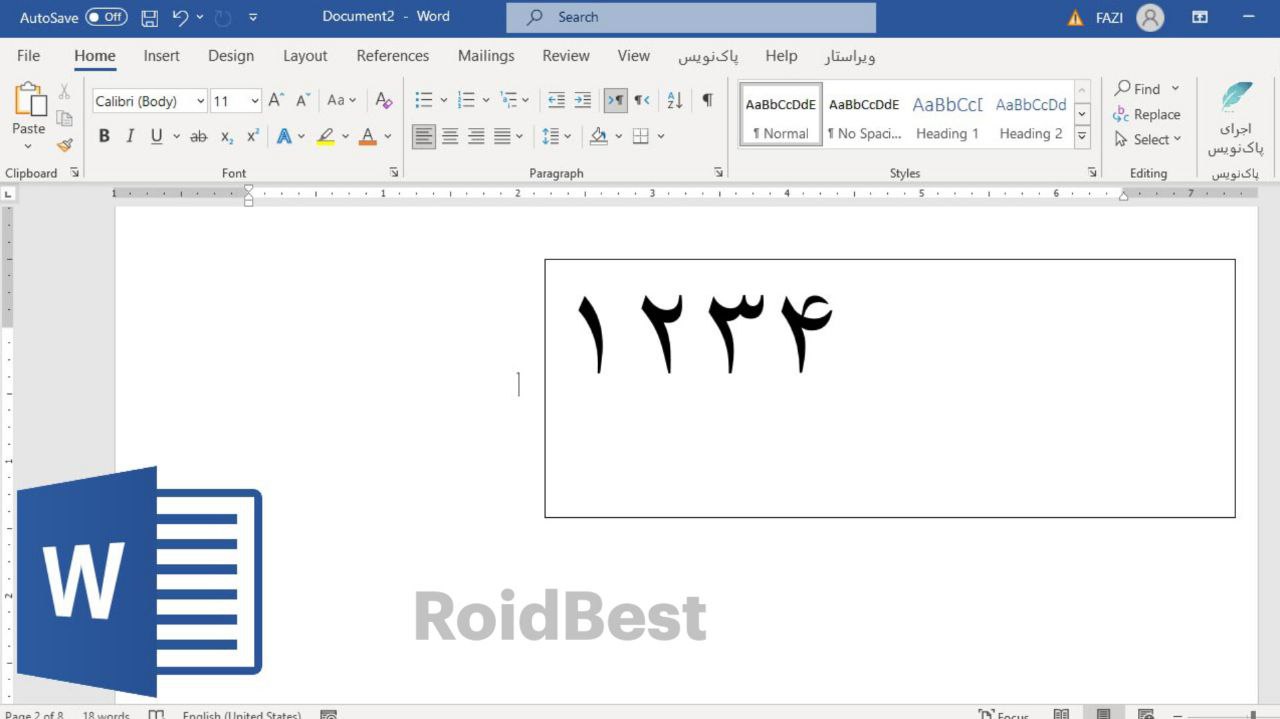Screen dimensions: 1280x719
Task: Increase indent of the paragraph
Action: click(x=582, y=100)
